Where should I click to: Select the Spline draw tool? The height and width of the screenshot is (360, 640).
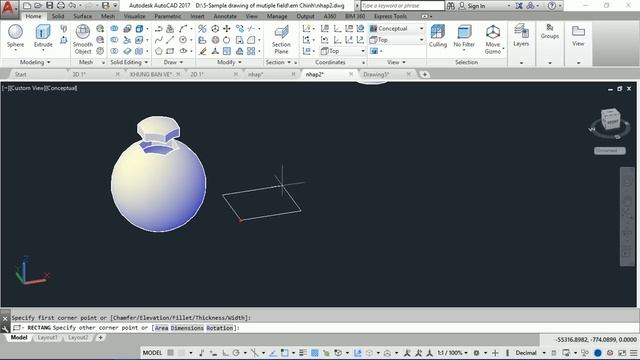pos(159,40)
